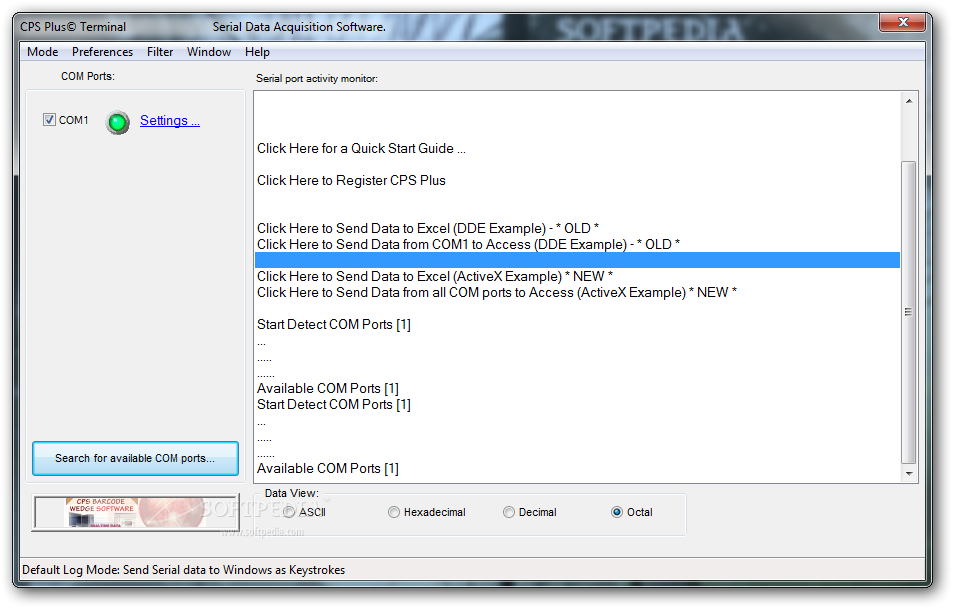Click Send Data from all COM ports to Access line

pyautogui.click(x=497, y=292)
